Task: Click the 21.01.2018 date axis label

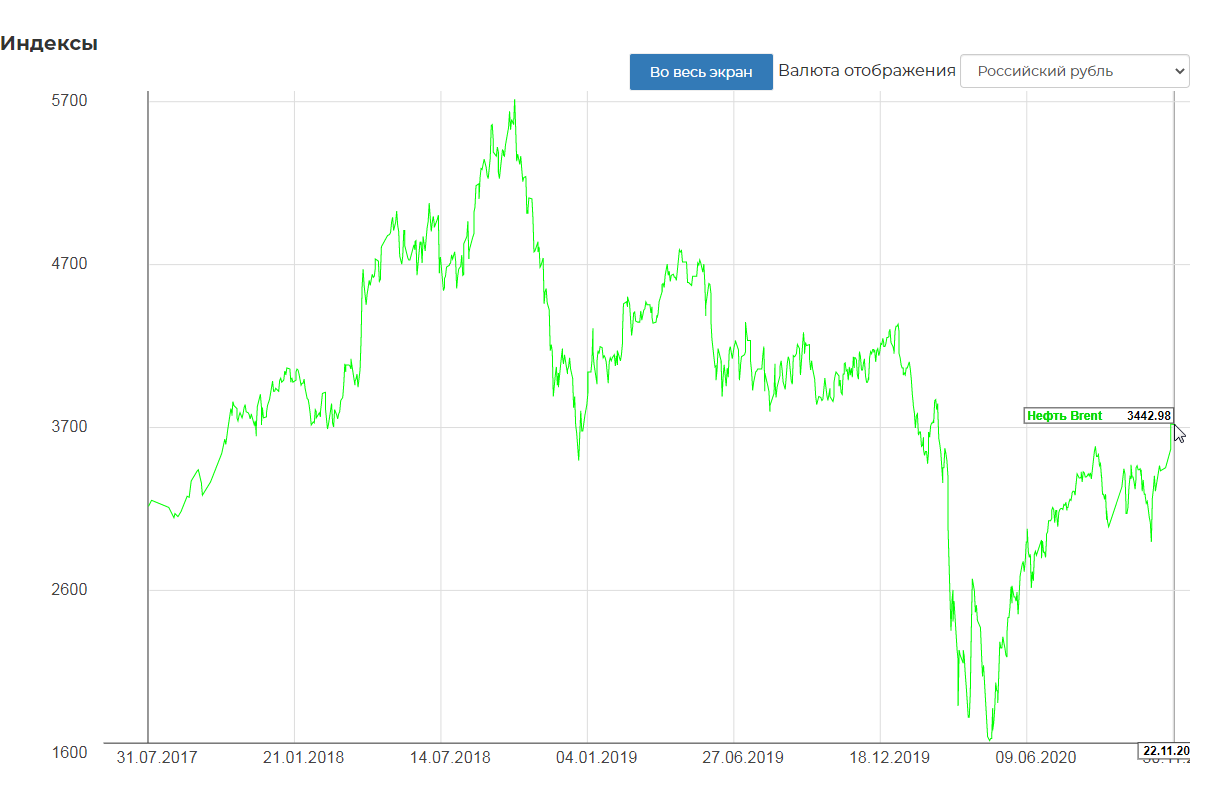Action: (303, 758)
